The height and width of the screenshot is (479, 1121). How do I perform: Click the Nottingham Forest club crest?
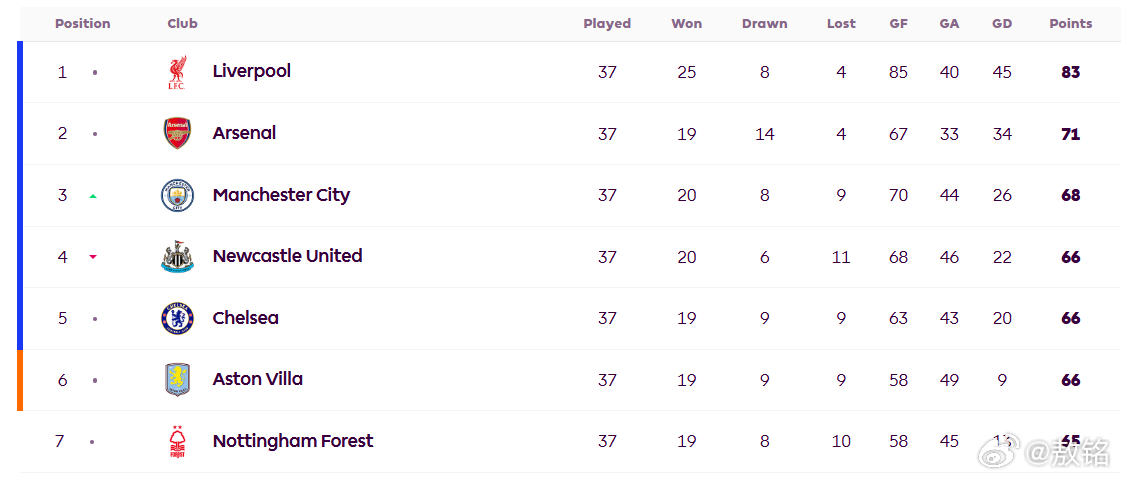pyautogui.click(x=177, y=441)
